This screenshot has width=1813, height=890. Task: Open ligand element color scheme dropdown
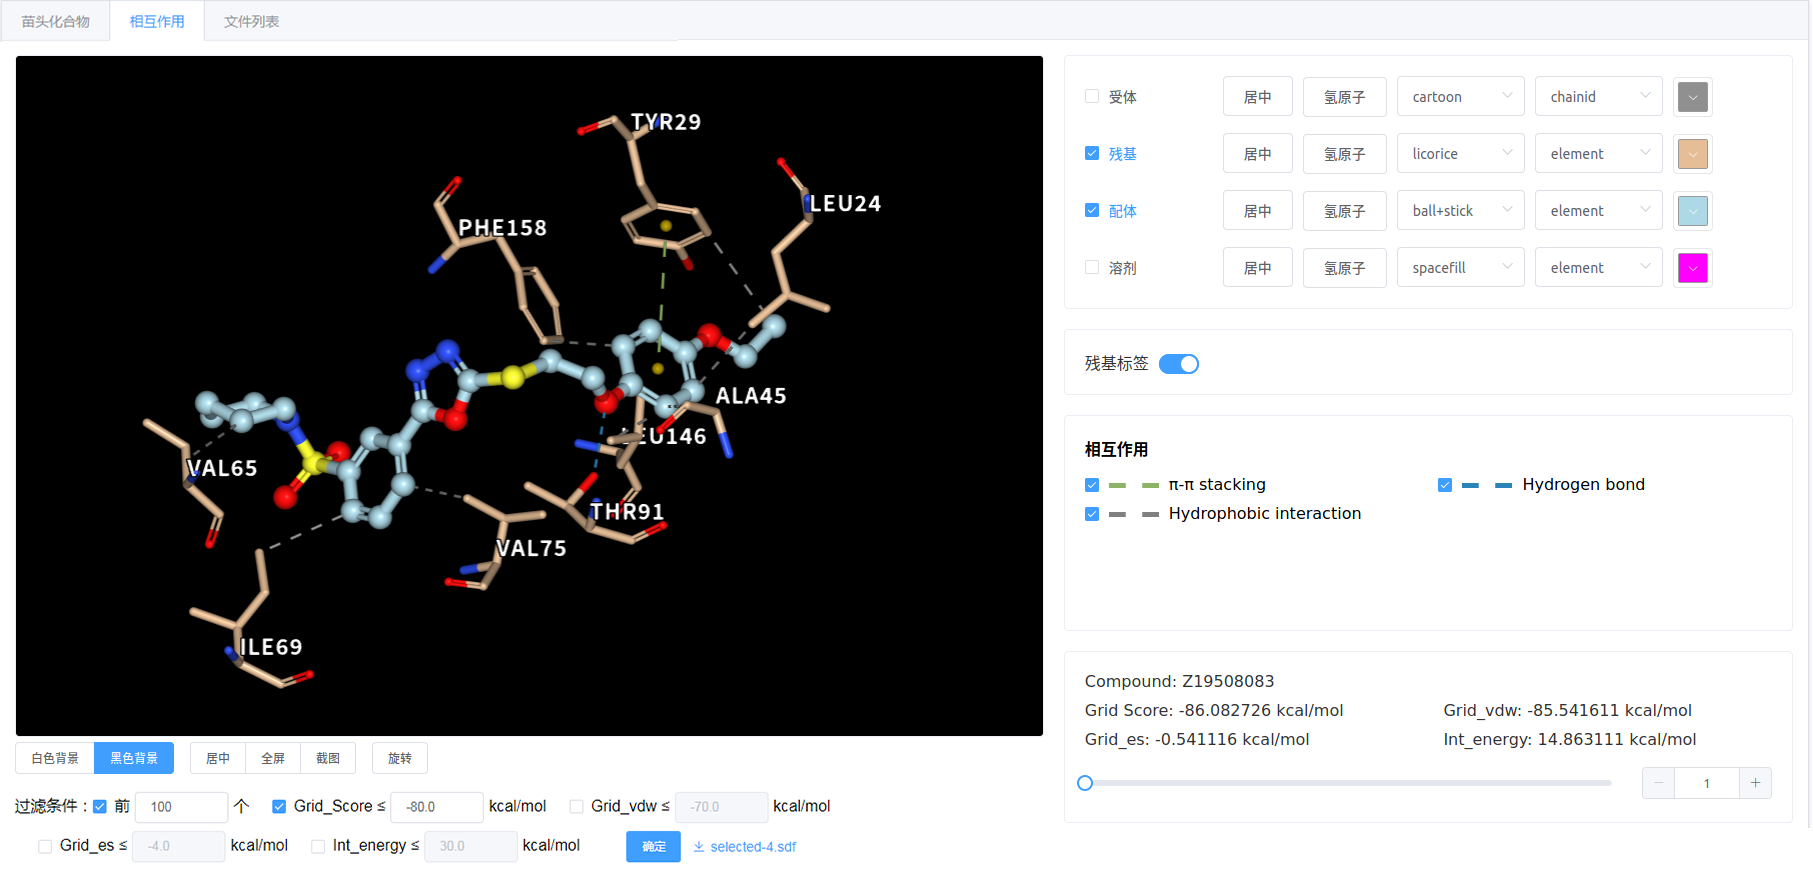[x=1598, y=211]
